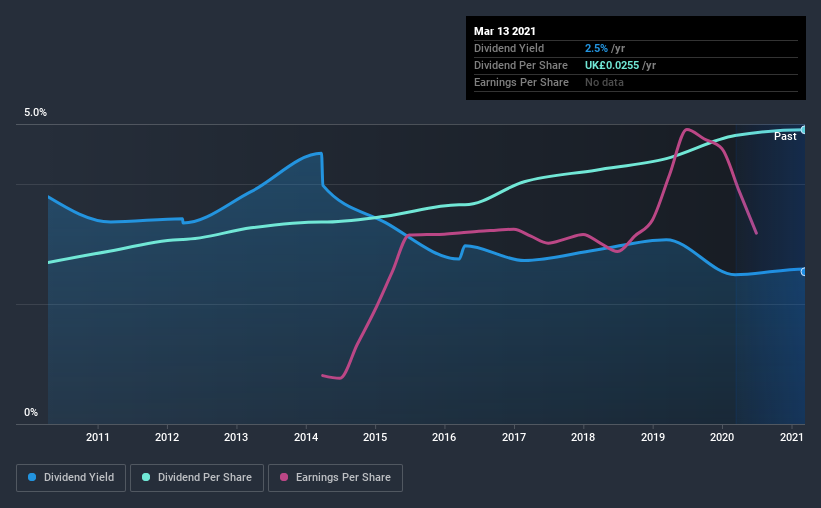Click the blue Dividend Yield legend dot
This screenshot has height=508, width=821.
tap(32, 477)
